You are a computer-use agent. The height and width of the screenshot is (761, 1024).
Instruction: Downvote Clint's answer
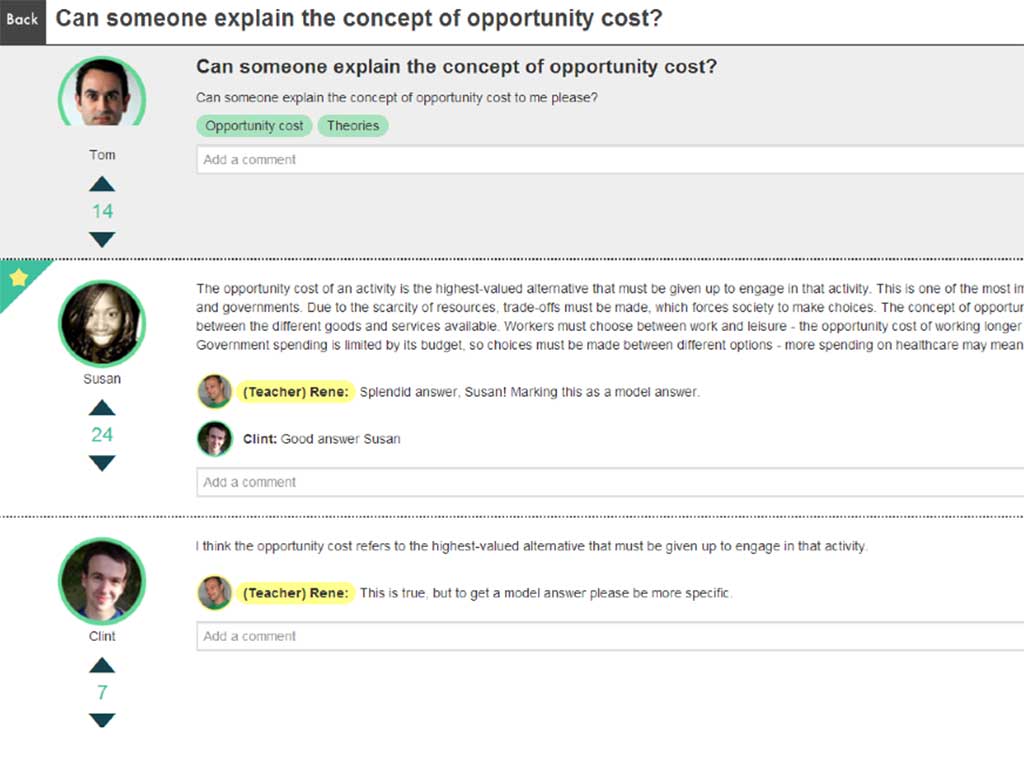102,720
